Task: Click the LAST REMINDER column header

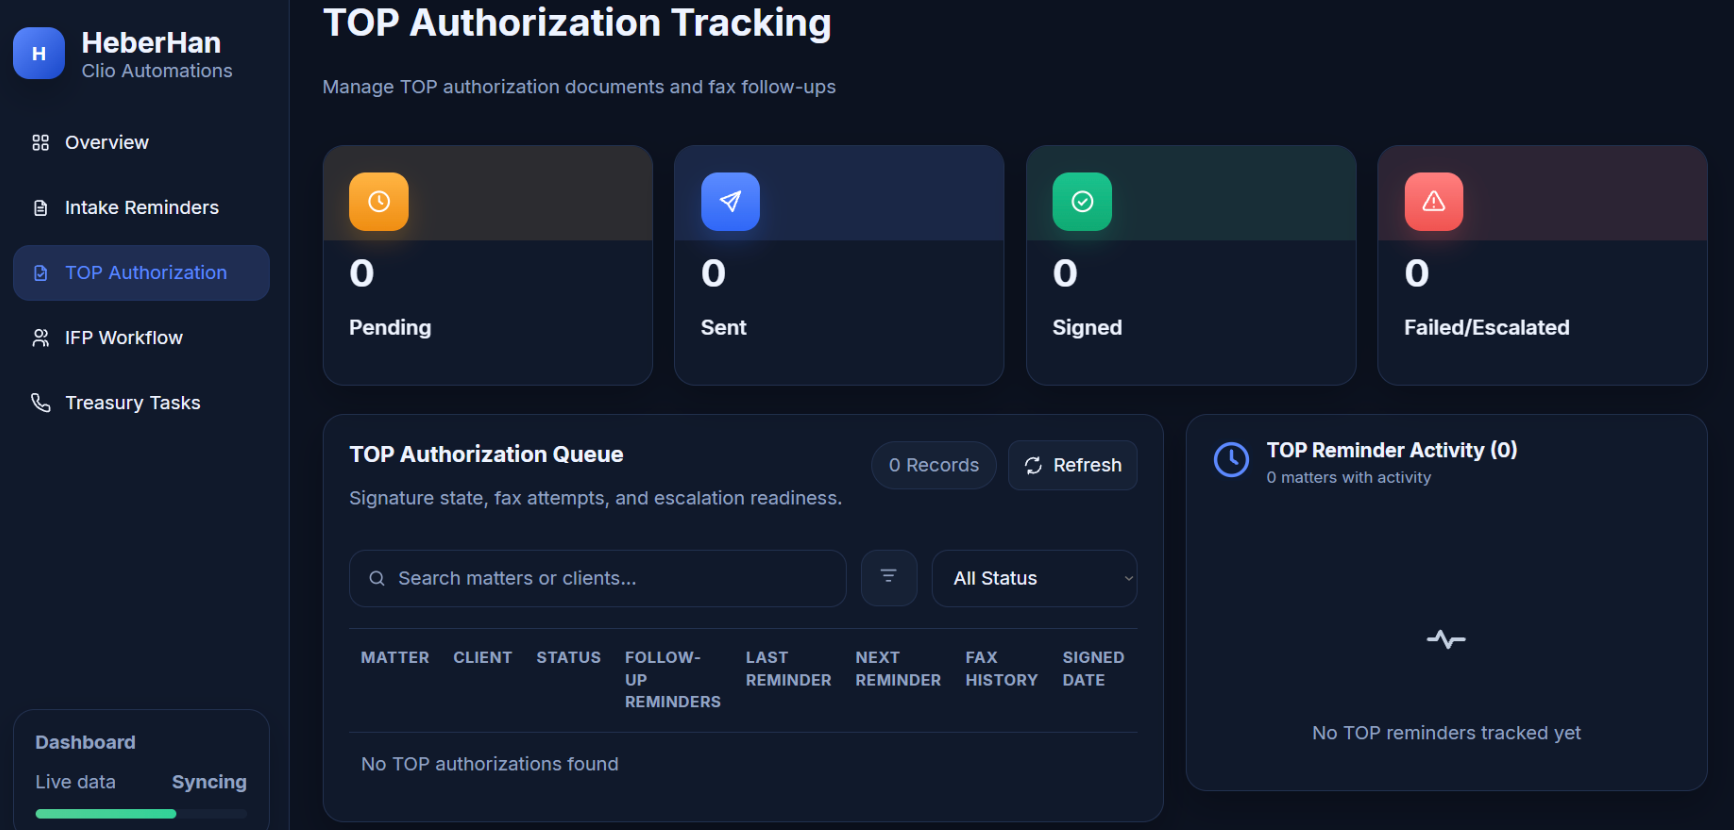Action: pos(789,669)
